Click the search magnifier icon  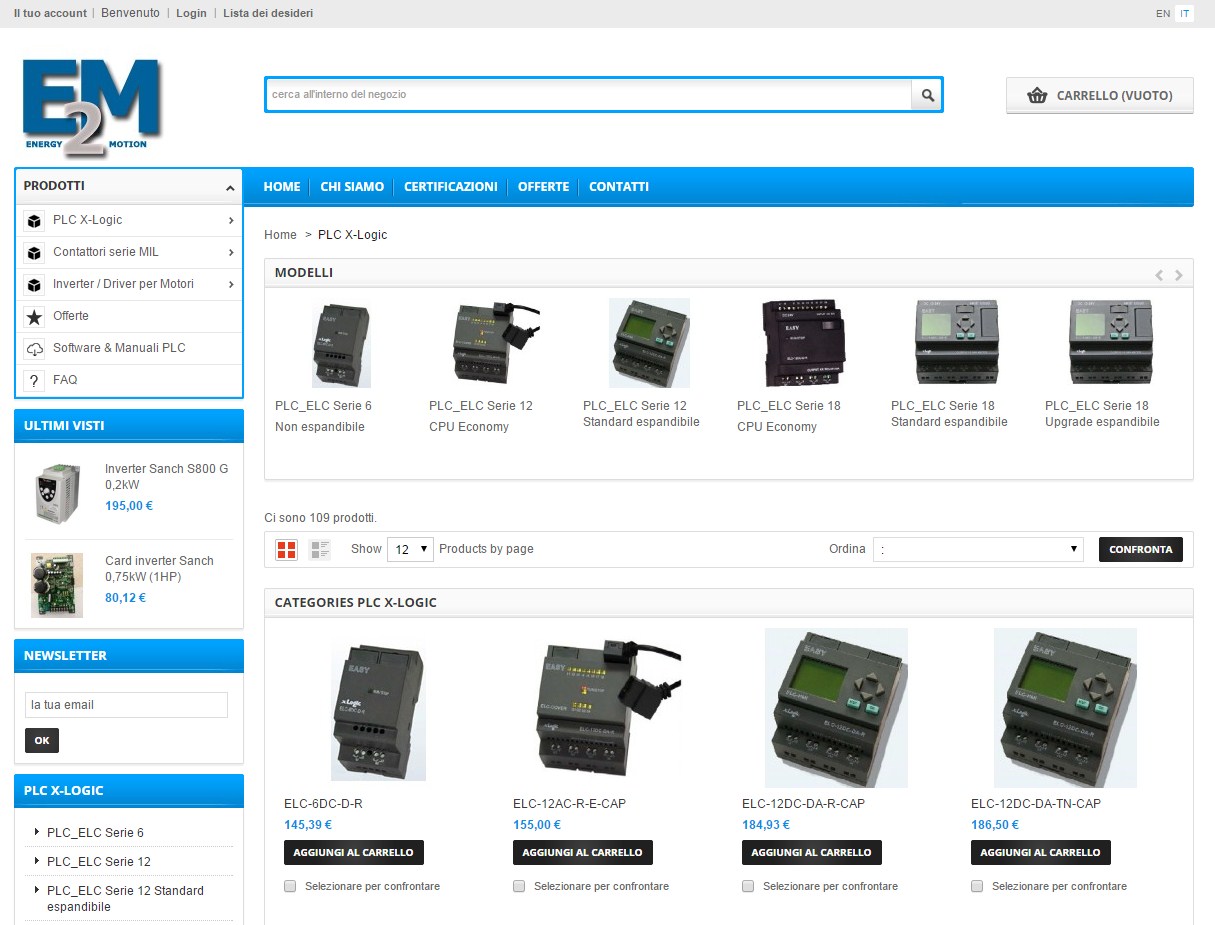[927, 95]
